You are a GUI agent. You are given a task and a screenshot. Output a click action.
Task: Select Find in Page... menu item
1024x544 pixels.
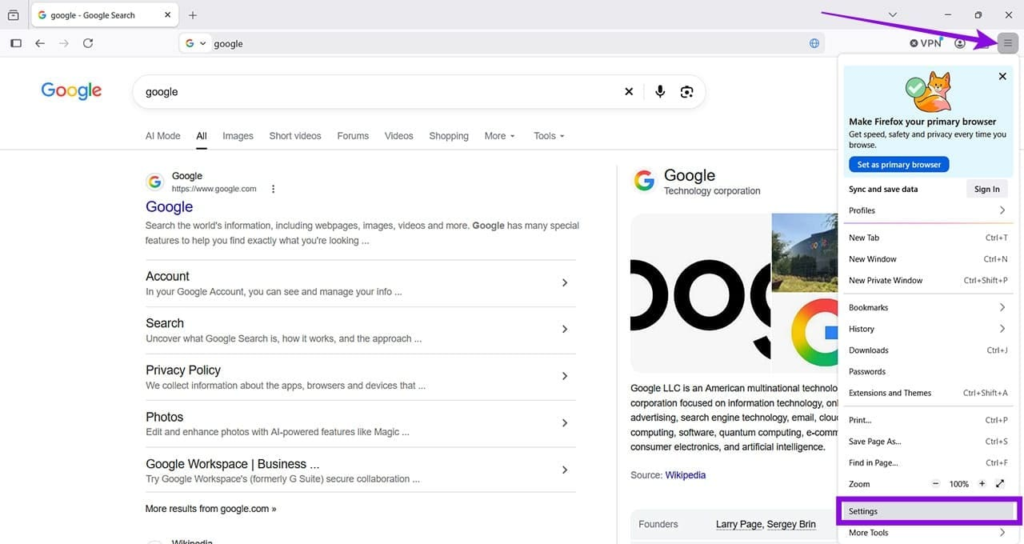coord(927,462)
